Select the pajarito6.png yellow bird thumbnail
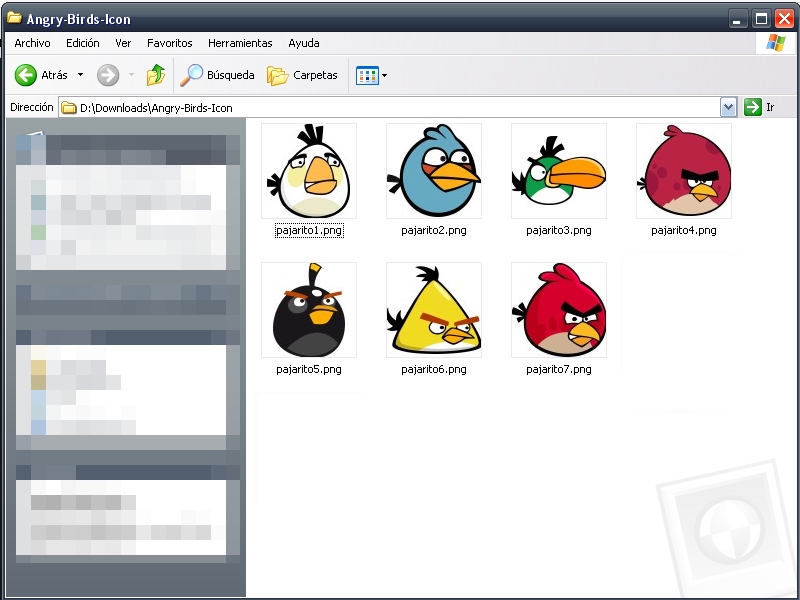 434,310
